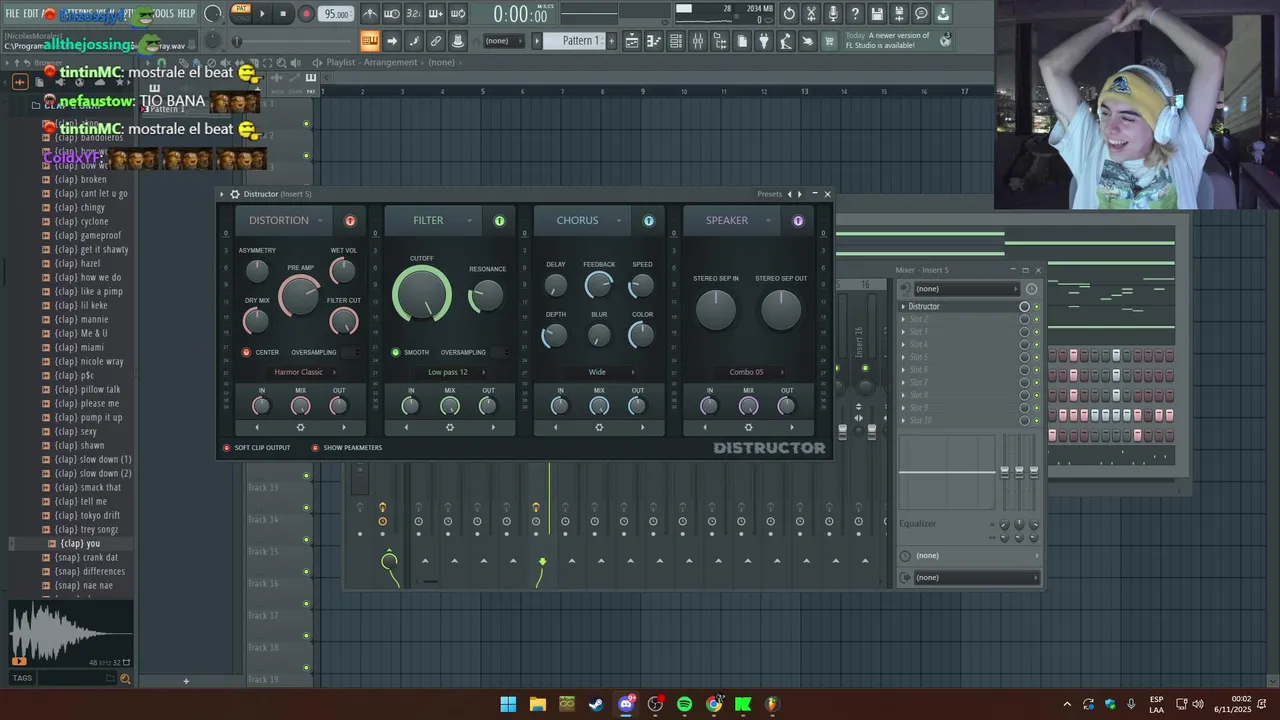Open the Mixer output (none) dropdown at bottom
Image resolution: width=1280 pixels, height=720 pixels.
[976, 577]
